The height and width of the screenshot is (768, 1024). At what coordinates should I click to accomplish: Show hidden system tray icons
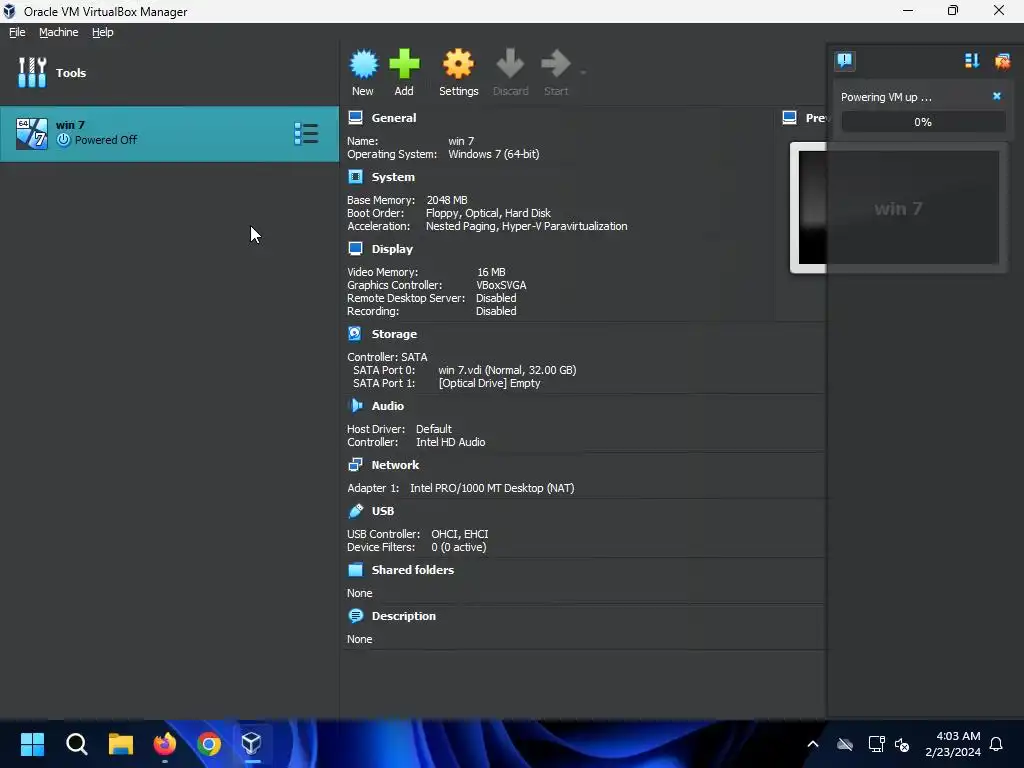[812, 744]
